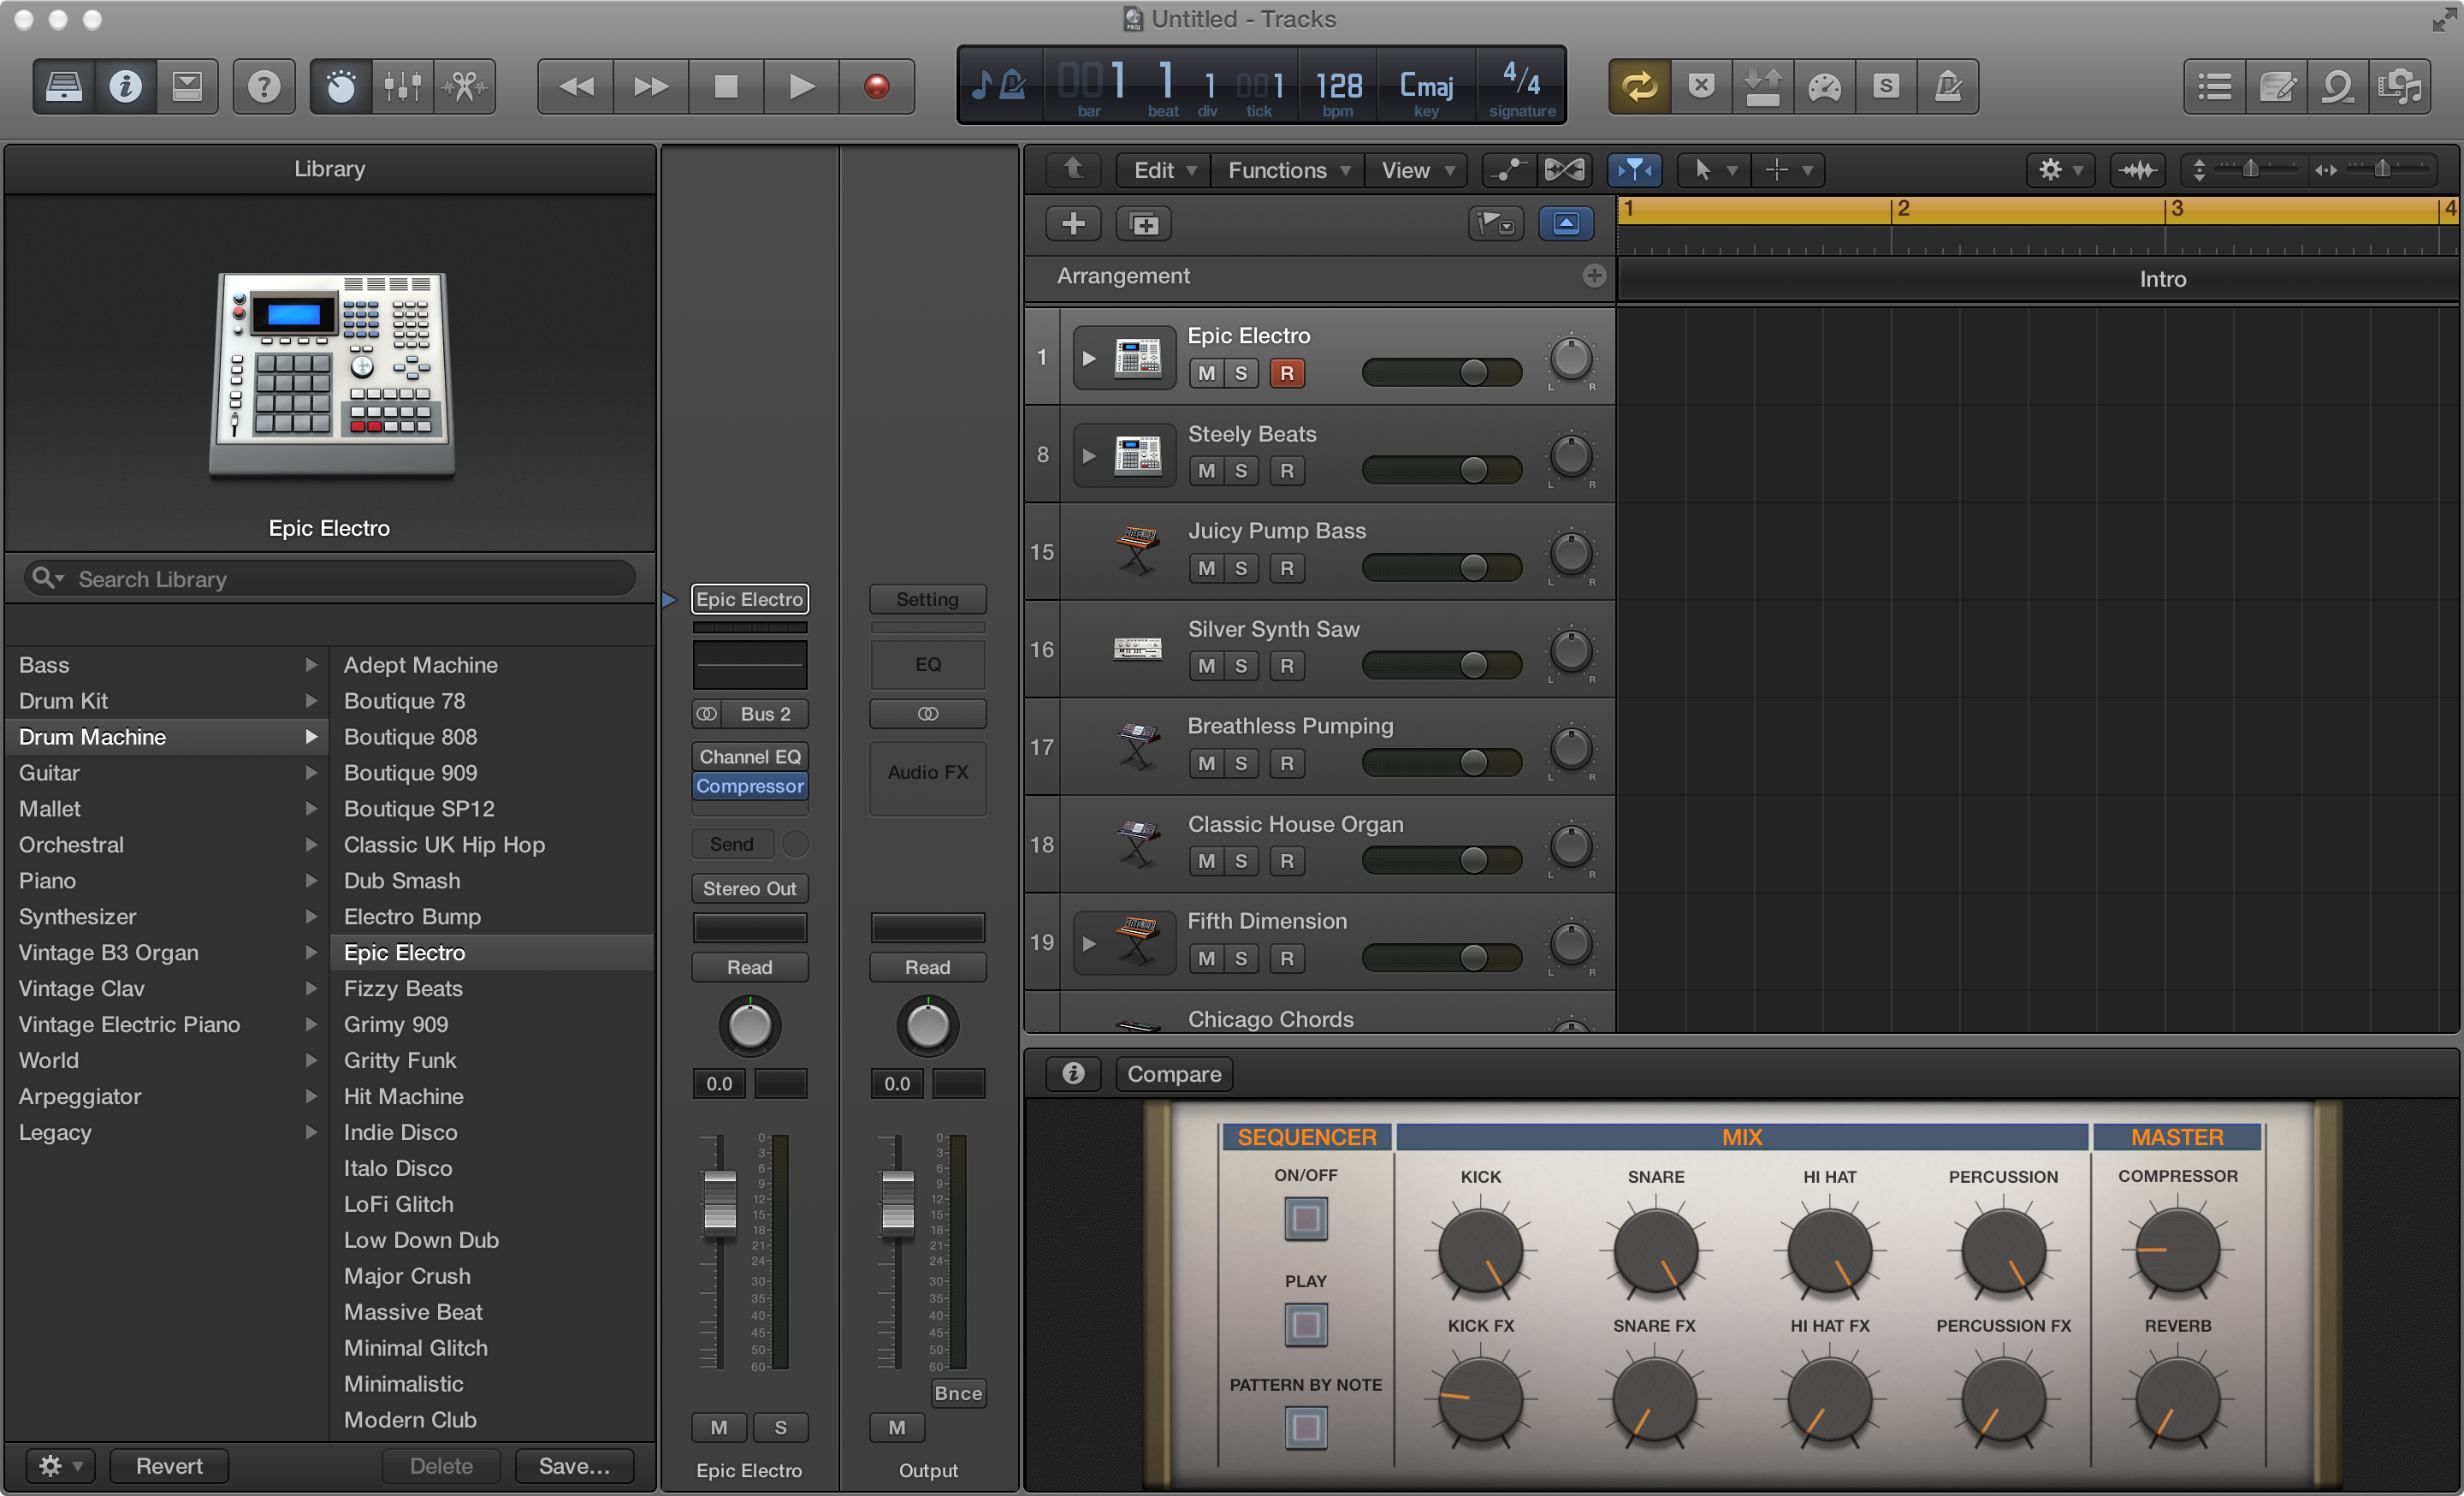The width and height of the screenshot is (2464, 1496).
Task: Open the Command-click tool menu
Action: (x=1788, y=170)
